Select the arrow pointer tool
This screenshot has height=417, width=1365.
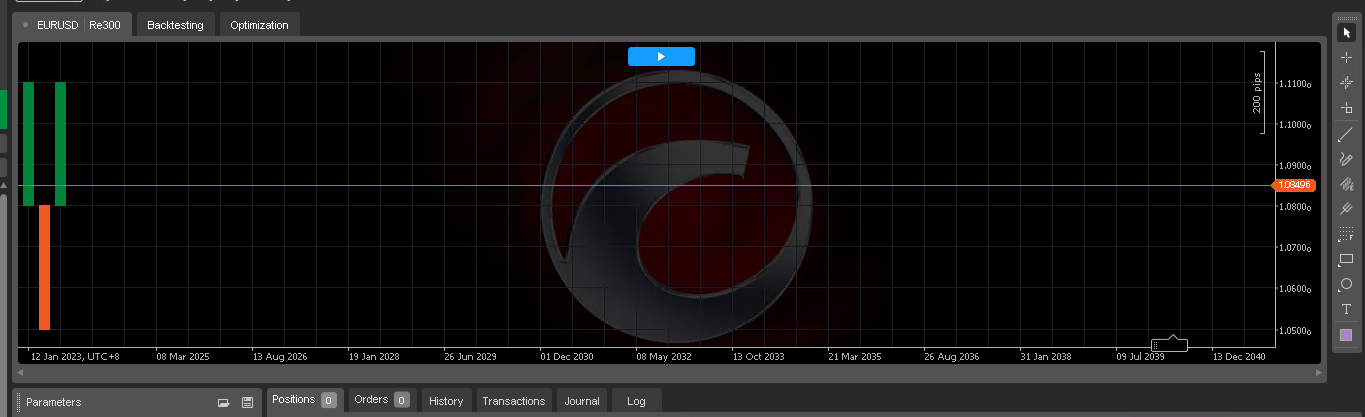coord(1346,33)
